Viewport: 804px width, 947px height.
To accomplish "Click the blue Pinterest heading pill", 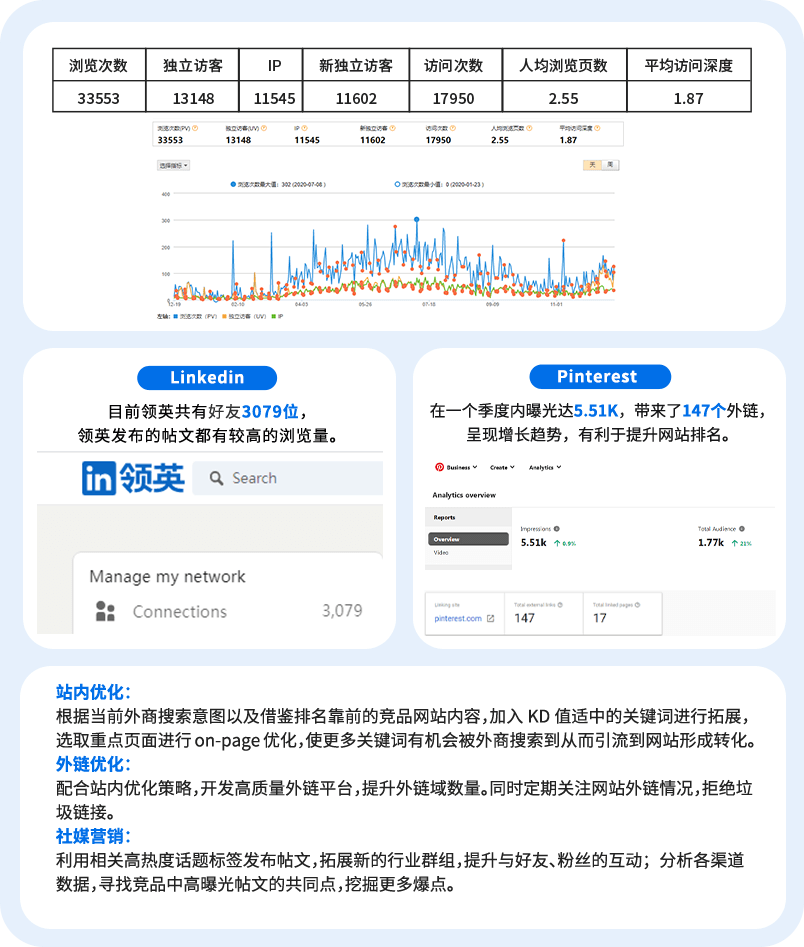I will [x=600, y=376].
